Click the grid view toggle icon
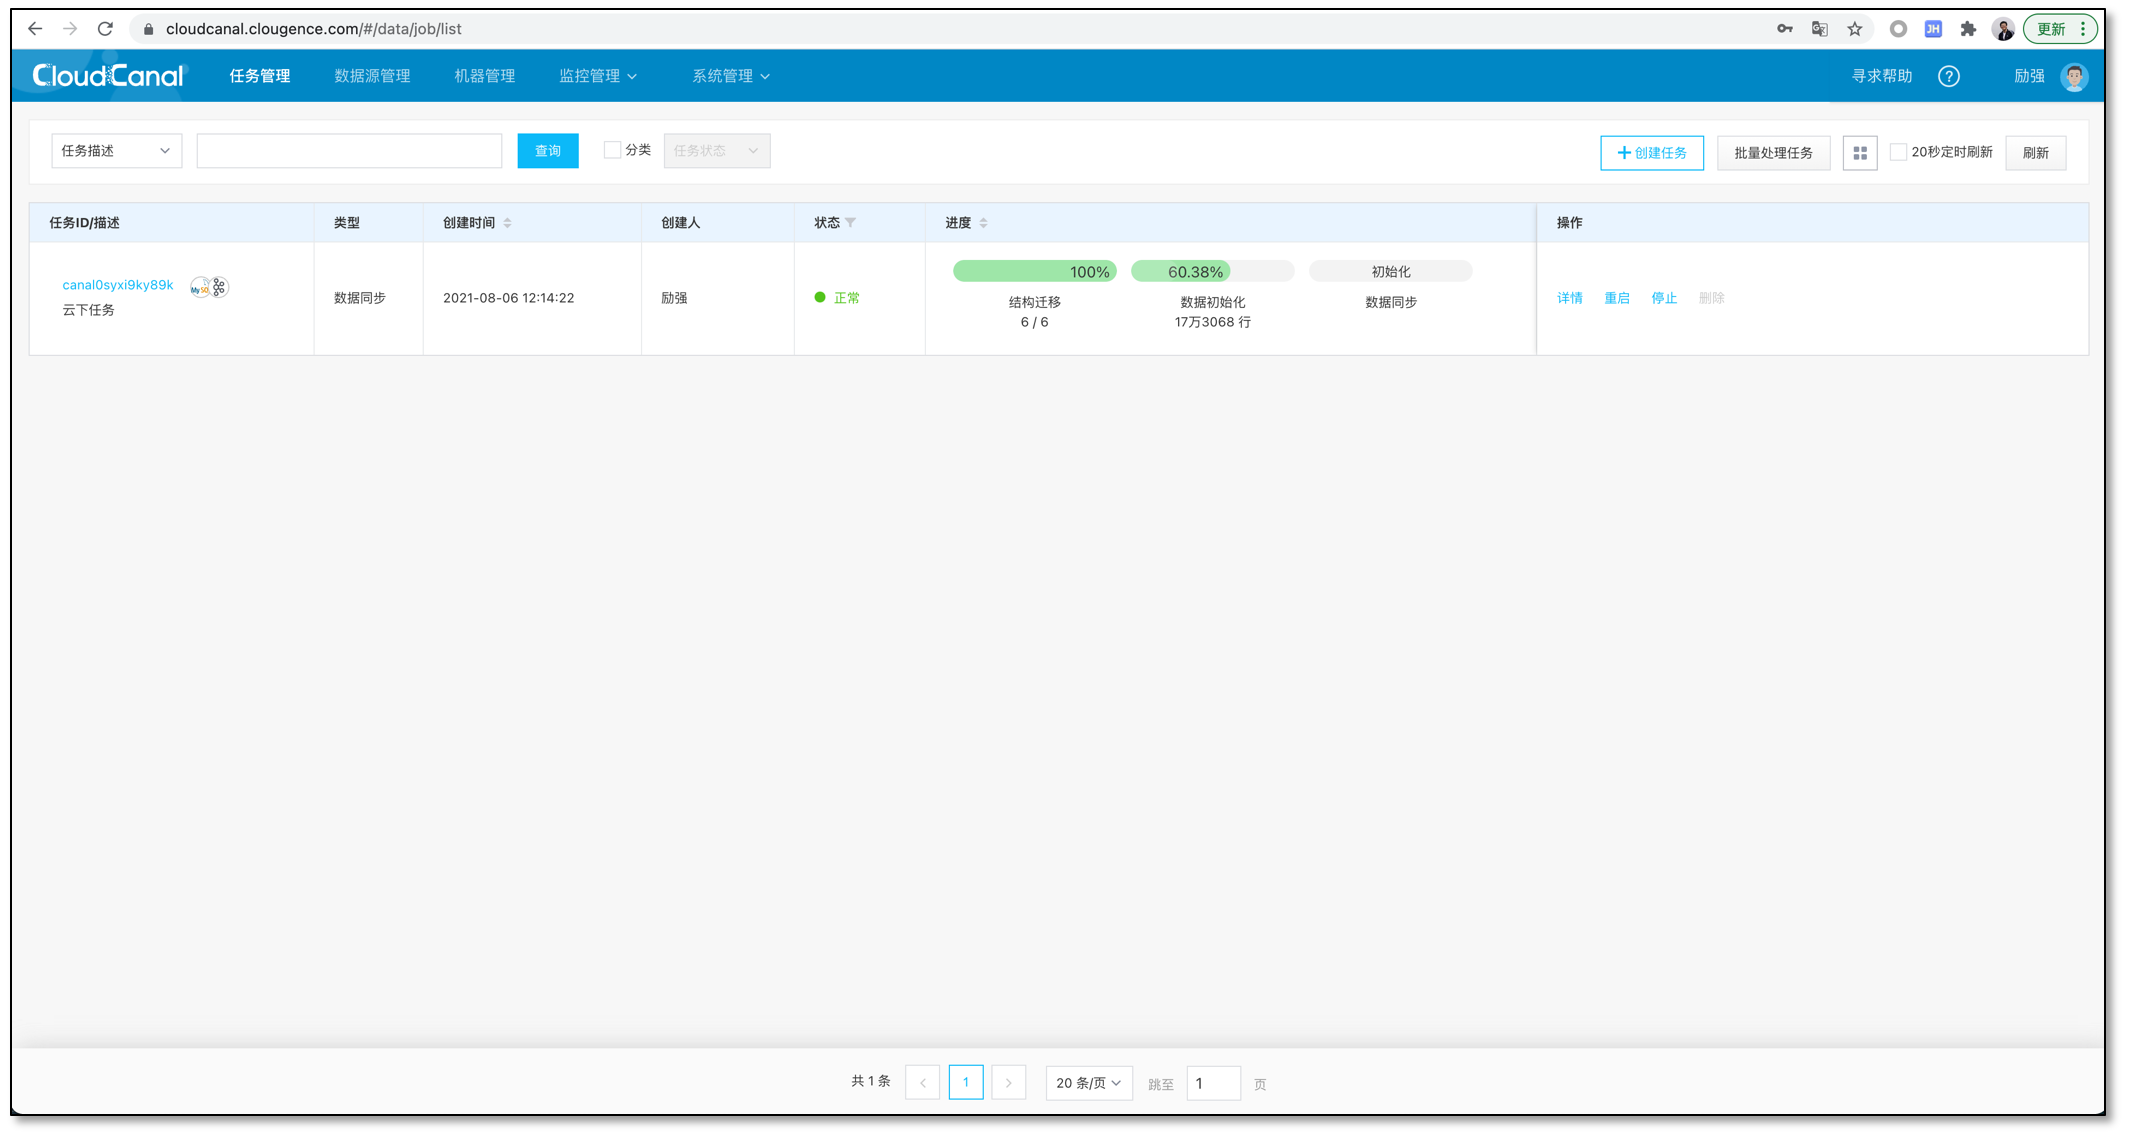This screenshot has width=2130, height=1146. [x=1859, y=153]
